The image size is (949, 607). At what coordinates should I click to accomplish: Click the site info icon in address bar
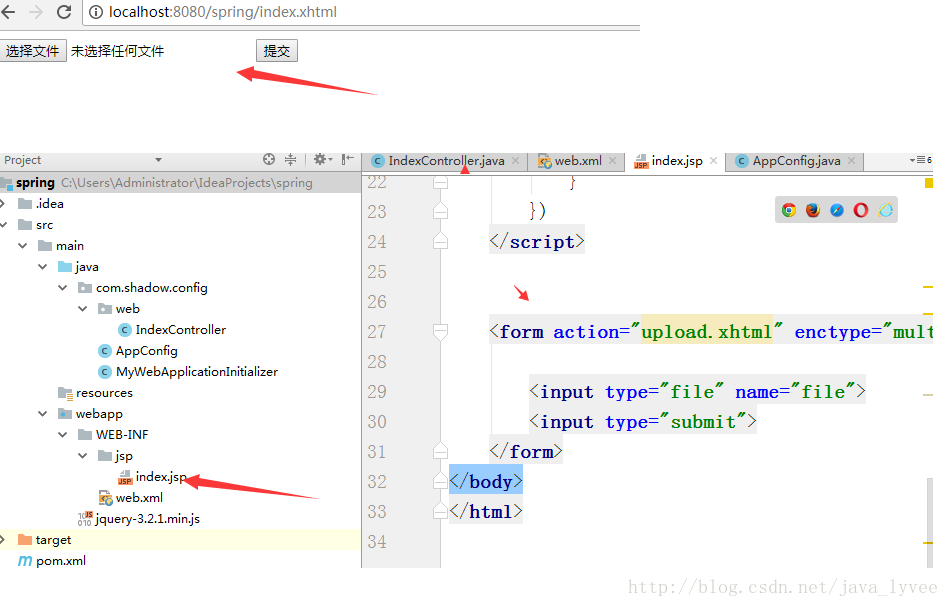coord(96,12)
